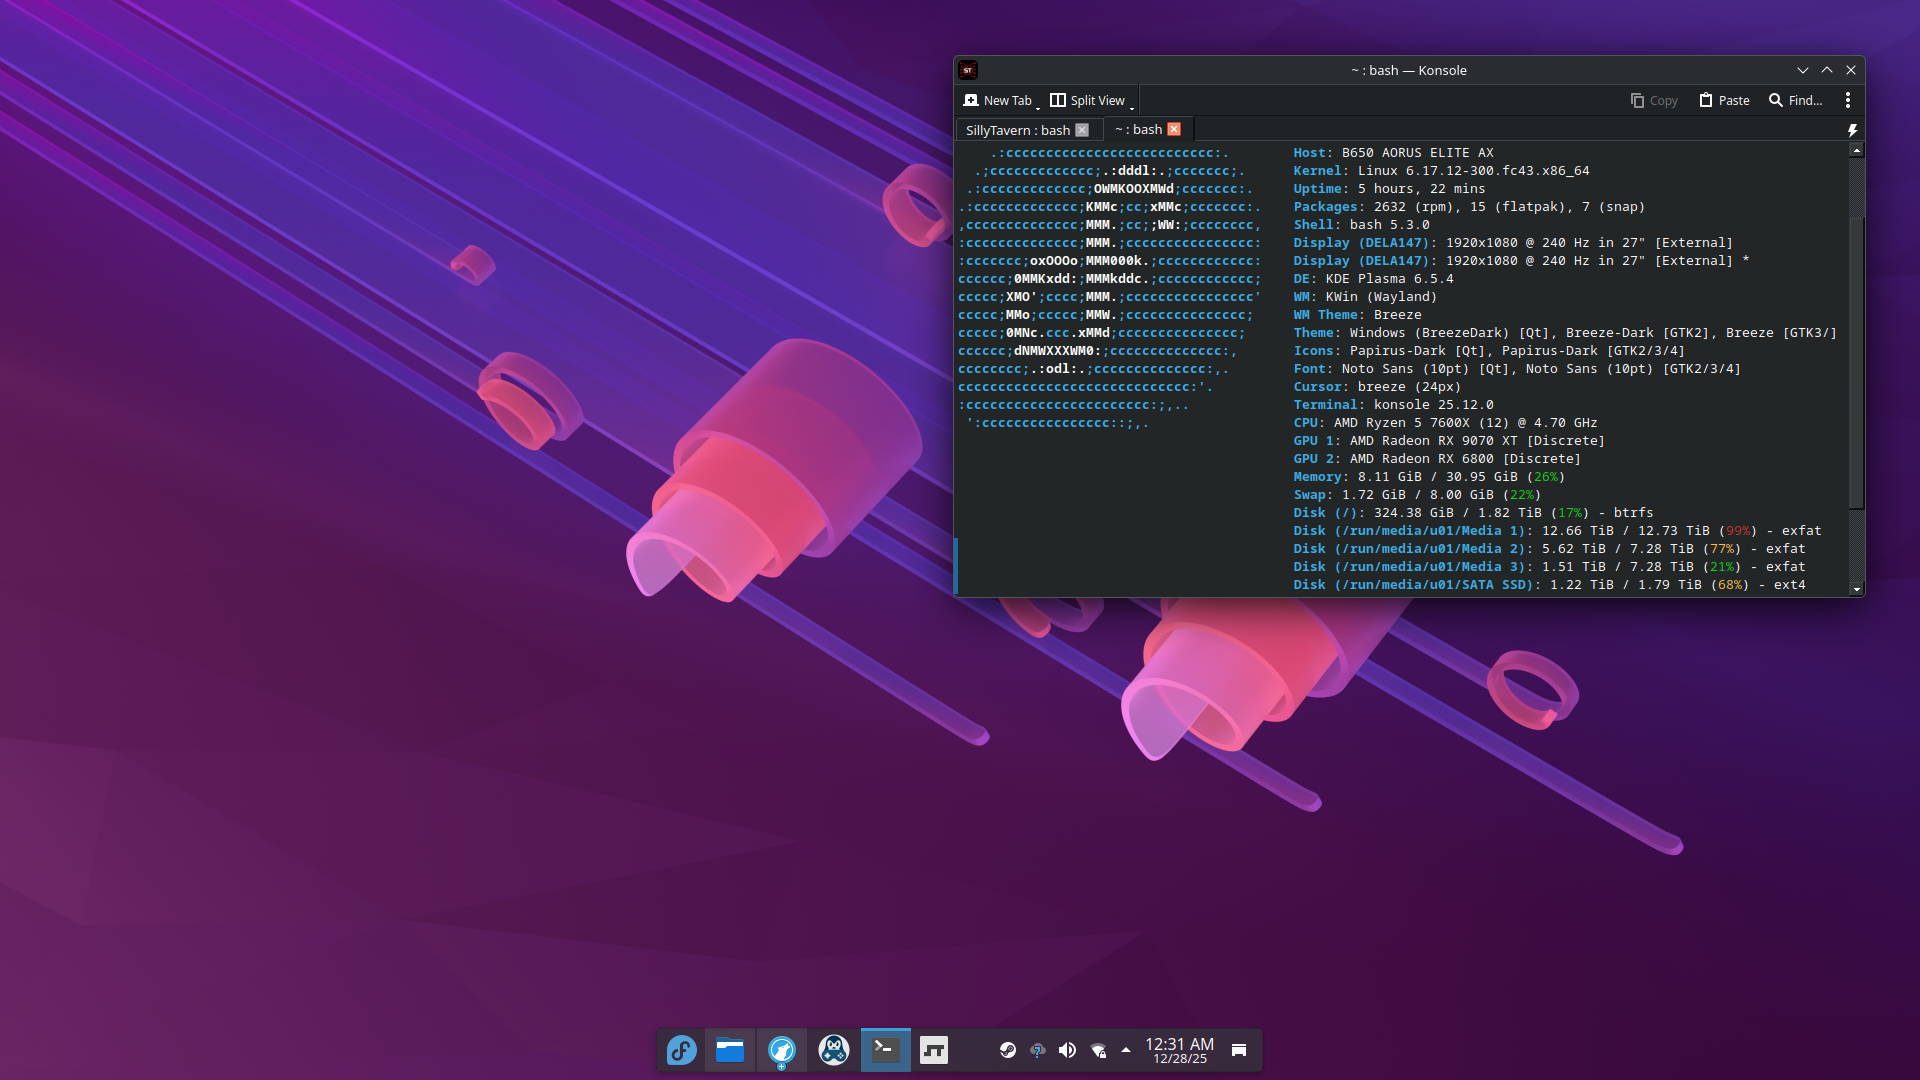Click the lightning bolt quick commands icon
The height and width of the screenshot is (1080, 1920).
(x=1852, y=130)
